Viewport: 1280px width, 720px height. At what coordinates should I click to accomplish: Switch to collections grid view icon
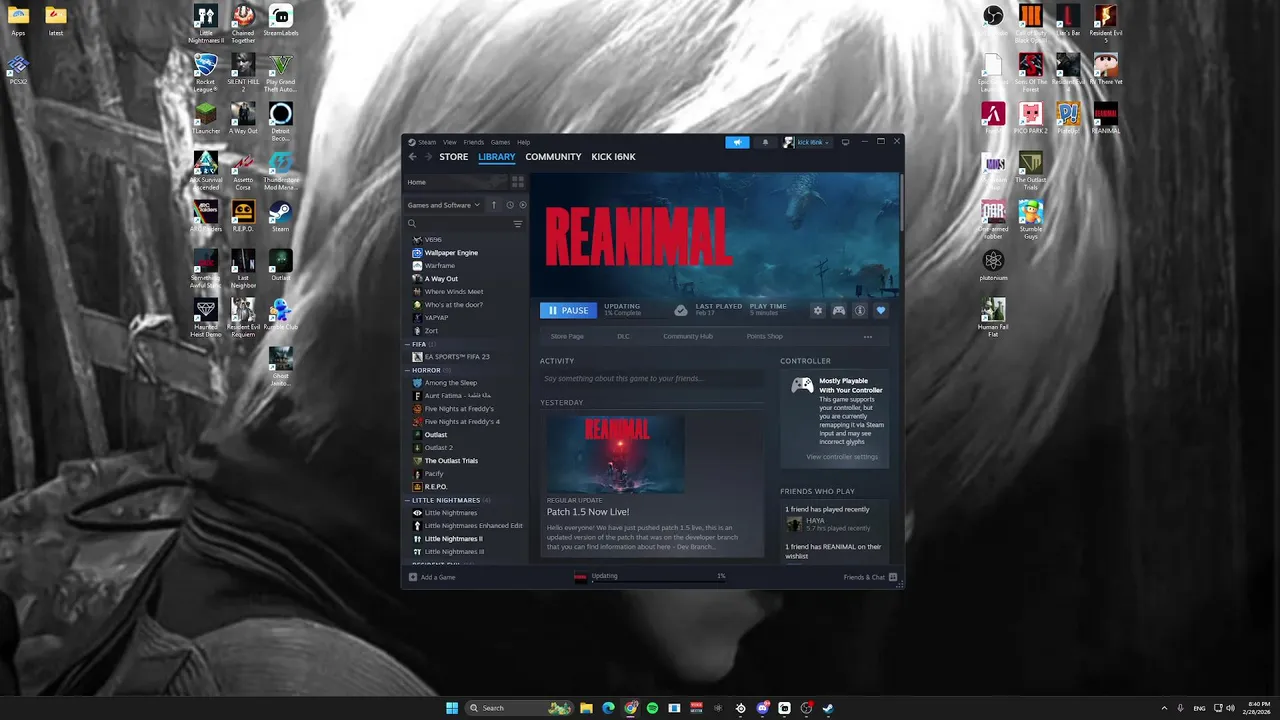(x=518, y=182)
